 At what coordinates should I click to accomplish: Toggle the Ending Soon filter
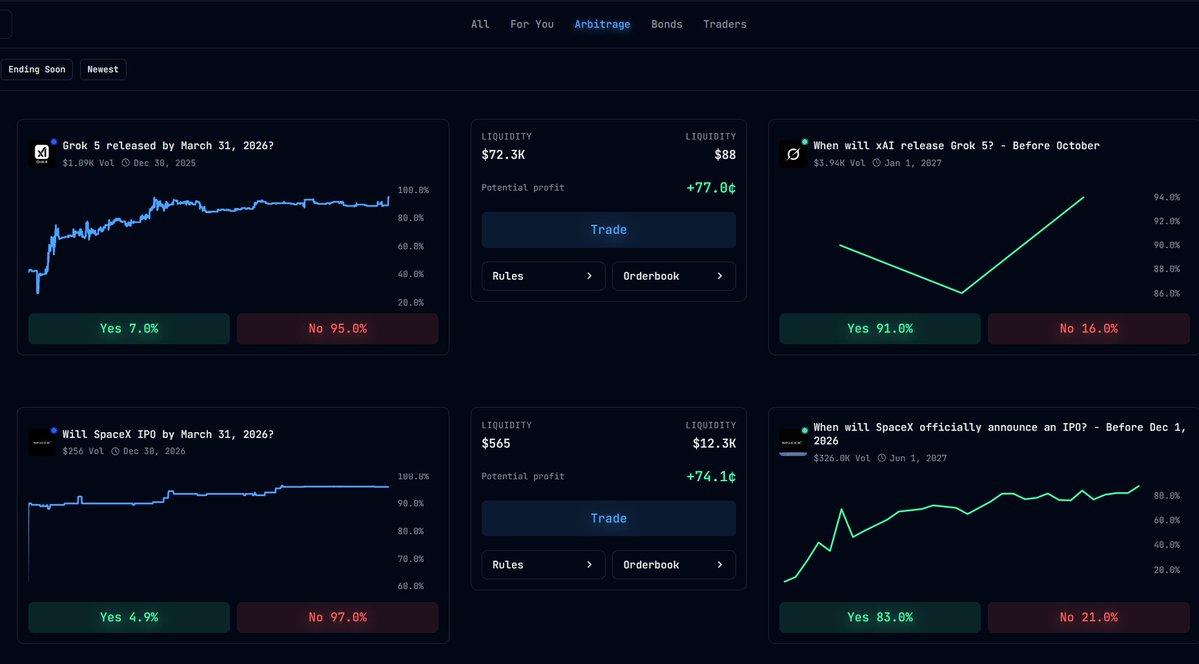(37, 69)
